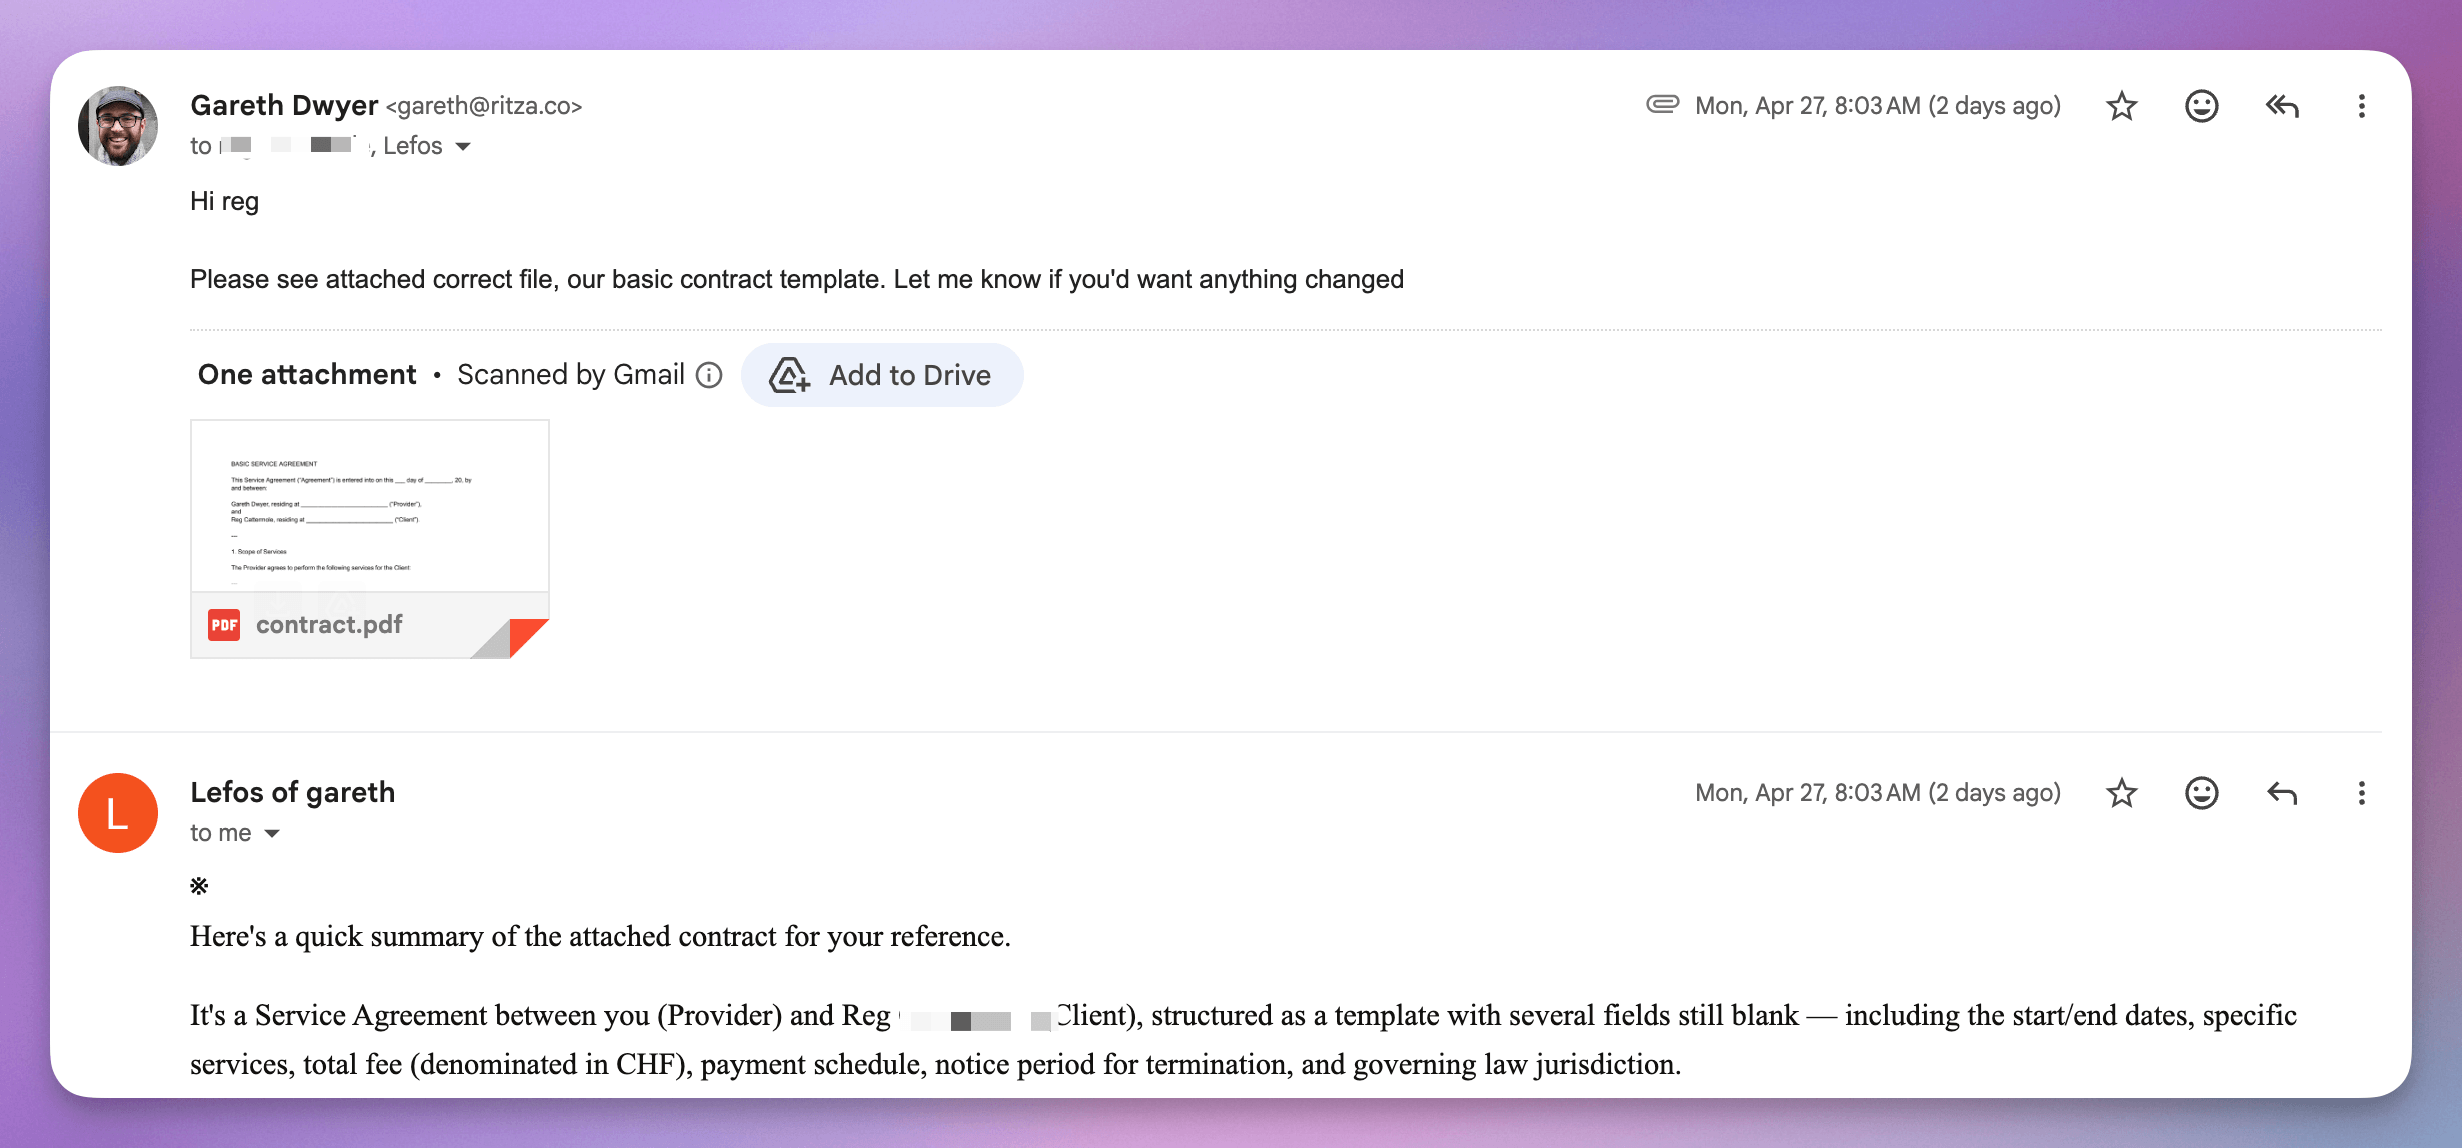
Task: Click the gareth@ritza.co email address
Action: 484,106
